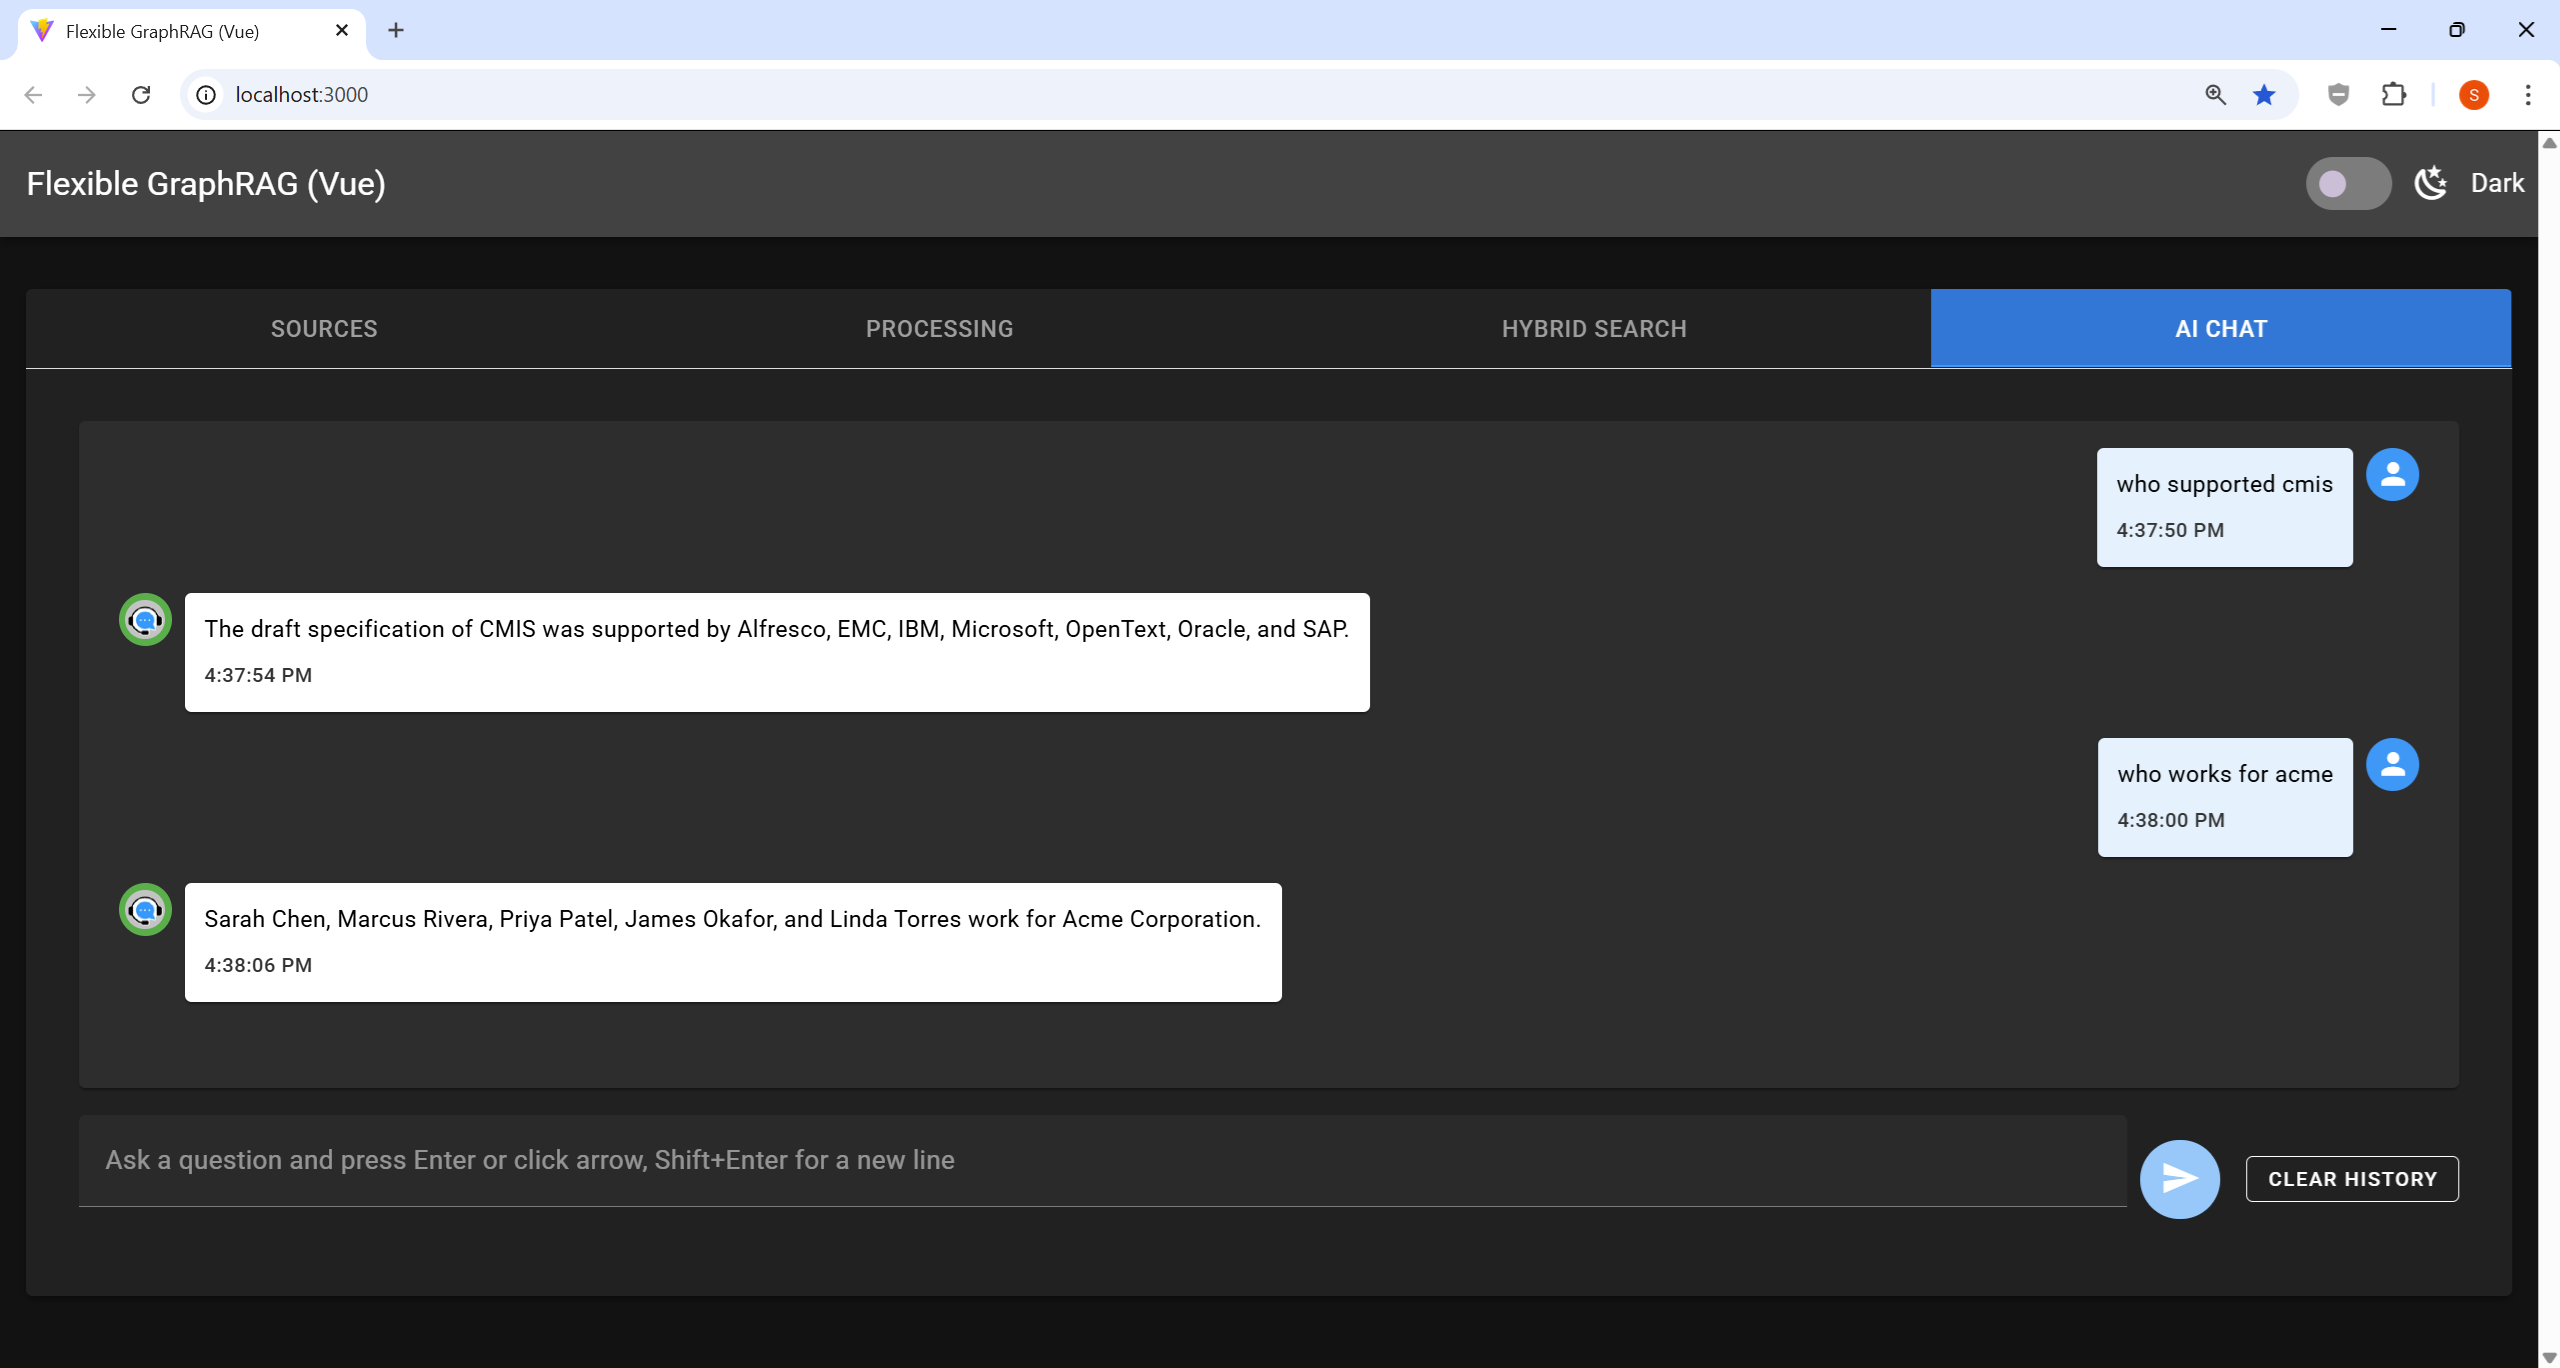
Task: Click the user avatar beside 'who works for acme'
Action: 2392,764
